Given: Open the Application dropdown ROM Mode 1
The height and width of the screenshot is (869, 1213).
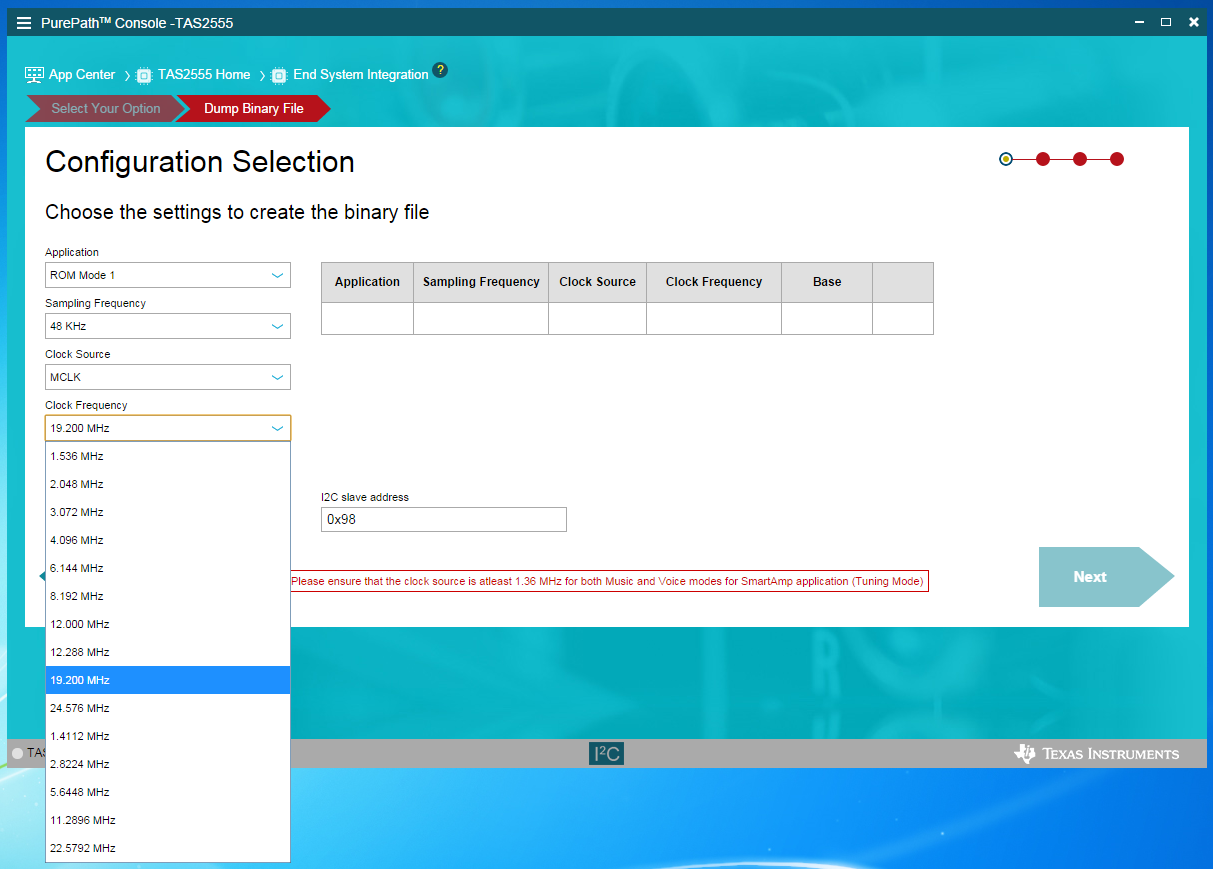Looking at the screenshot, I should 168,275.
